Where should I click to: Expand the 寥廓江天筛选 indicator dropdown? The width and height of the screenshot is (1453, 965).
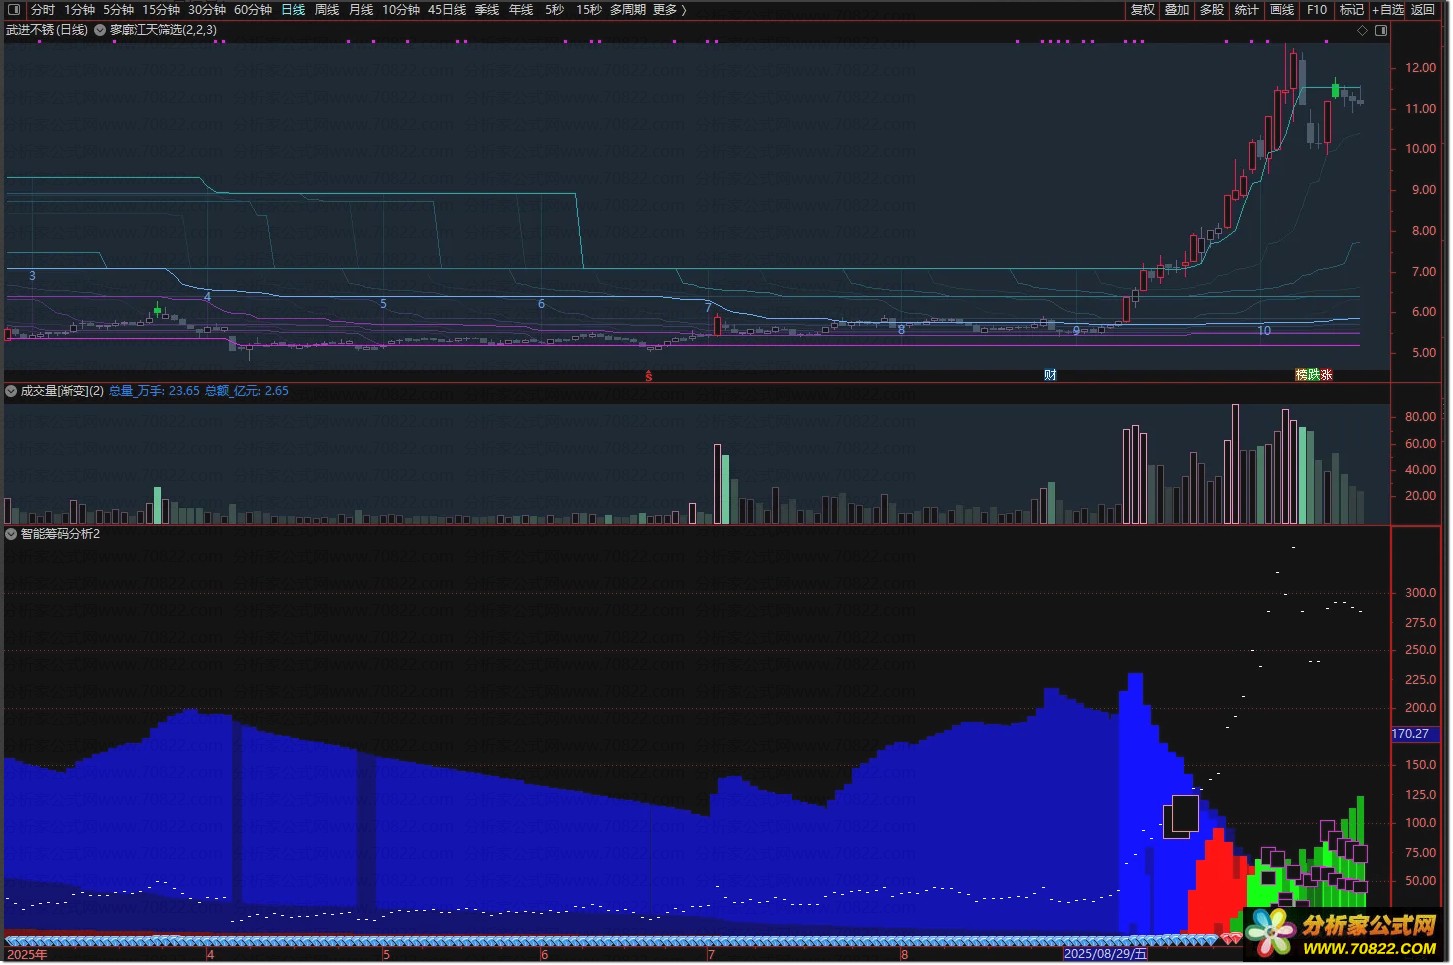[100, 30]
